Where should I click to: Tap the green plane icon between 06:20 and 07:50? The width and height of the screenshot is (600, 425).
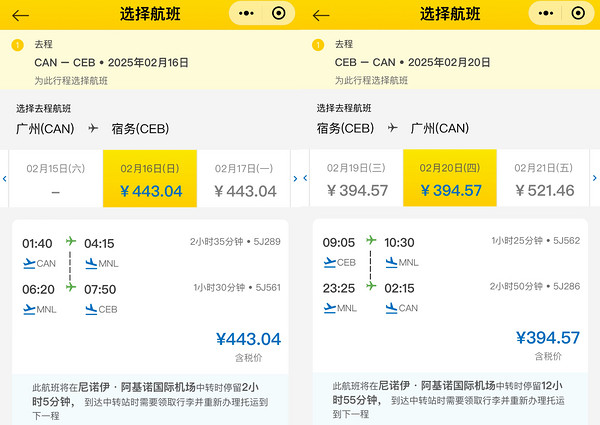[x=70, y=287]
